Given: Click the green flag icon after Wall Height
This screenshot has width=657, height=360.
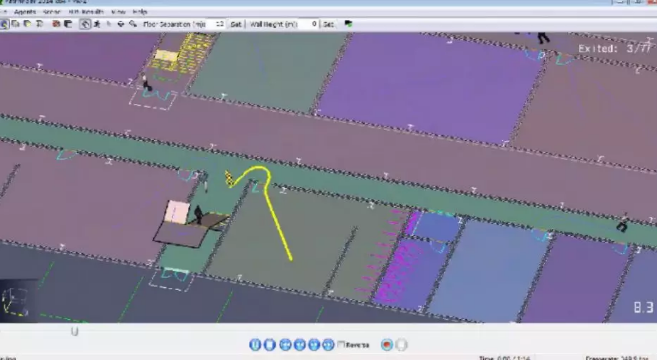Looking at the screenshot, I should point(348,24).
